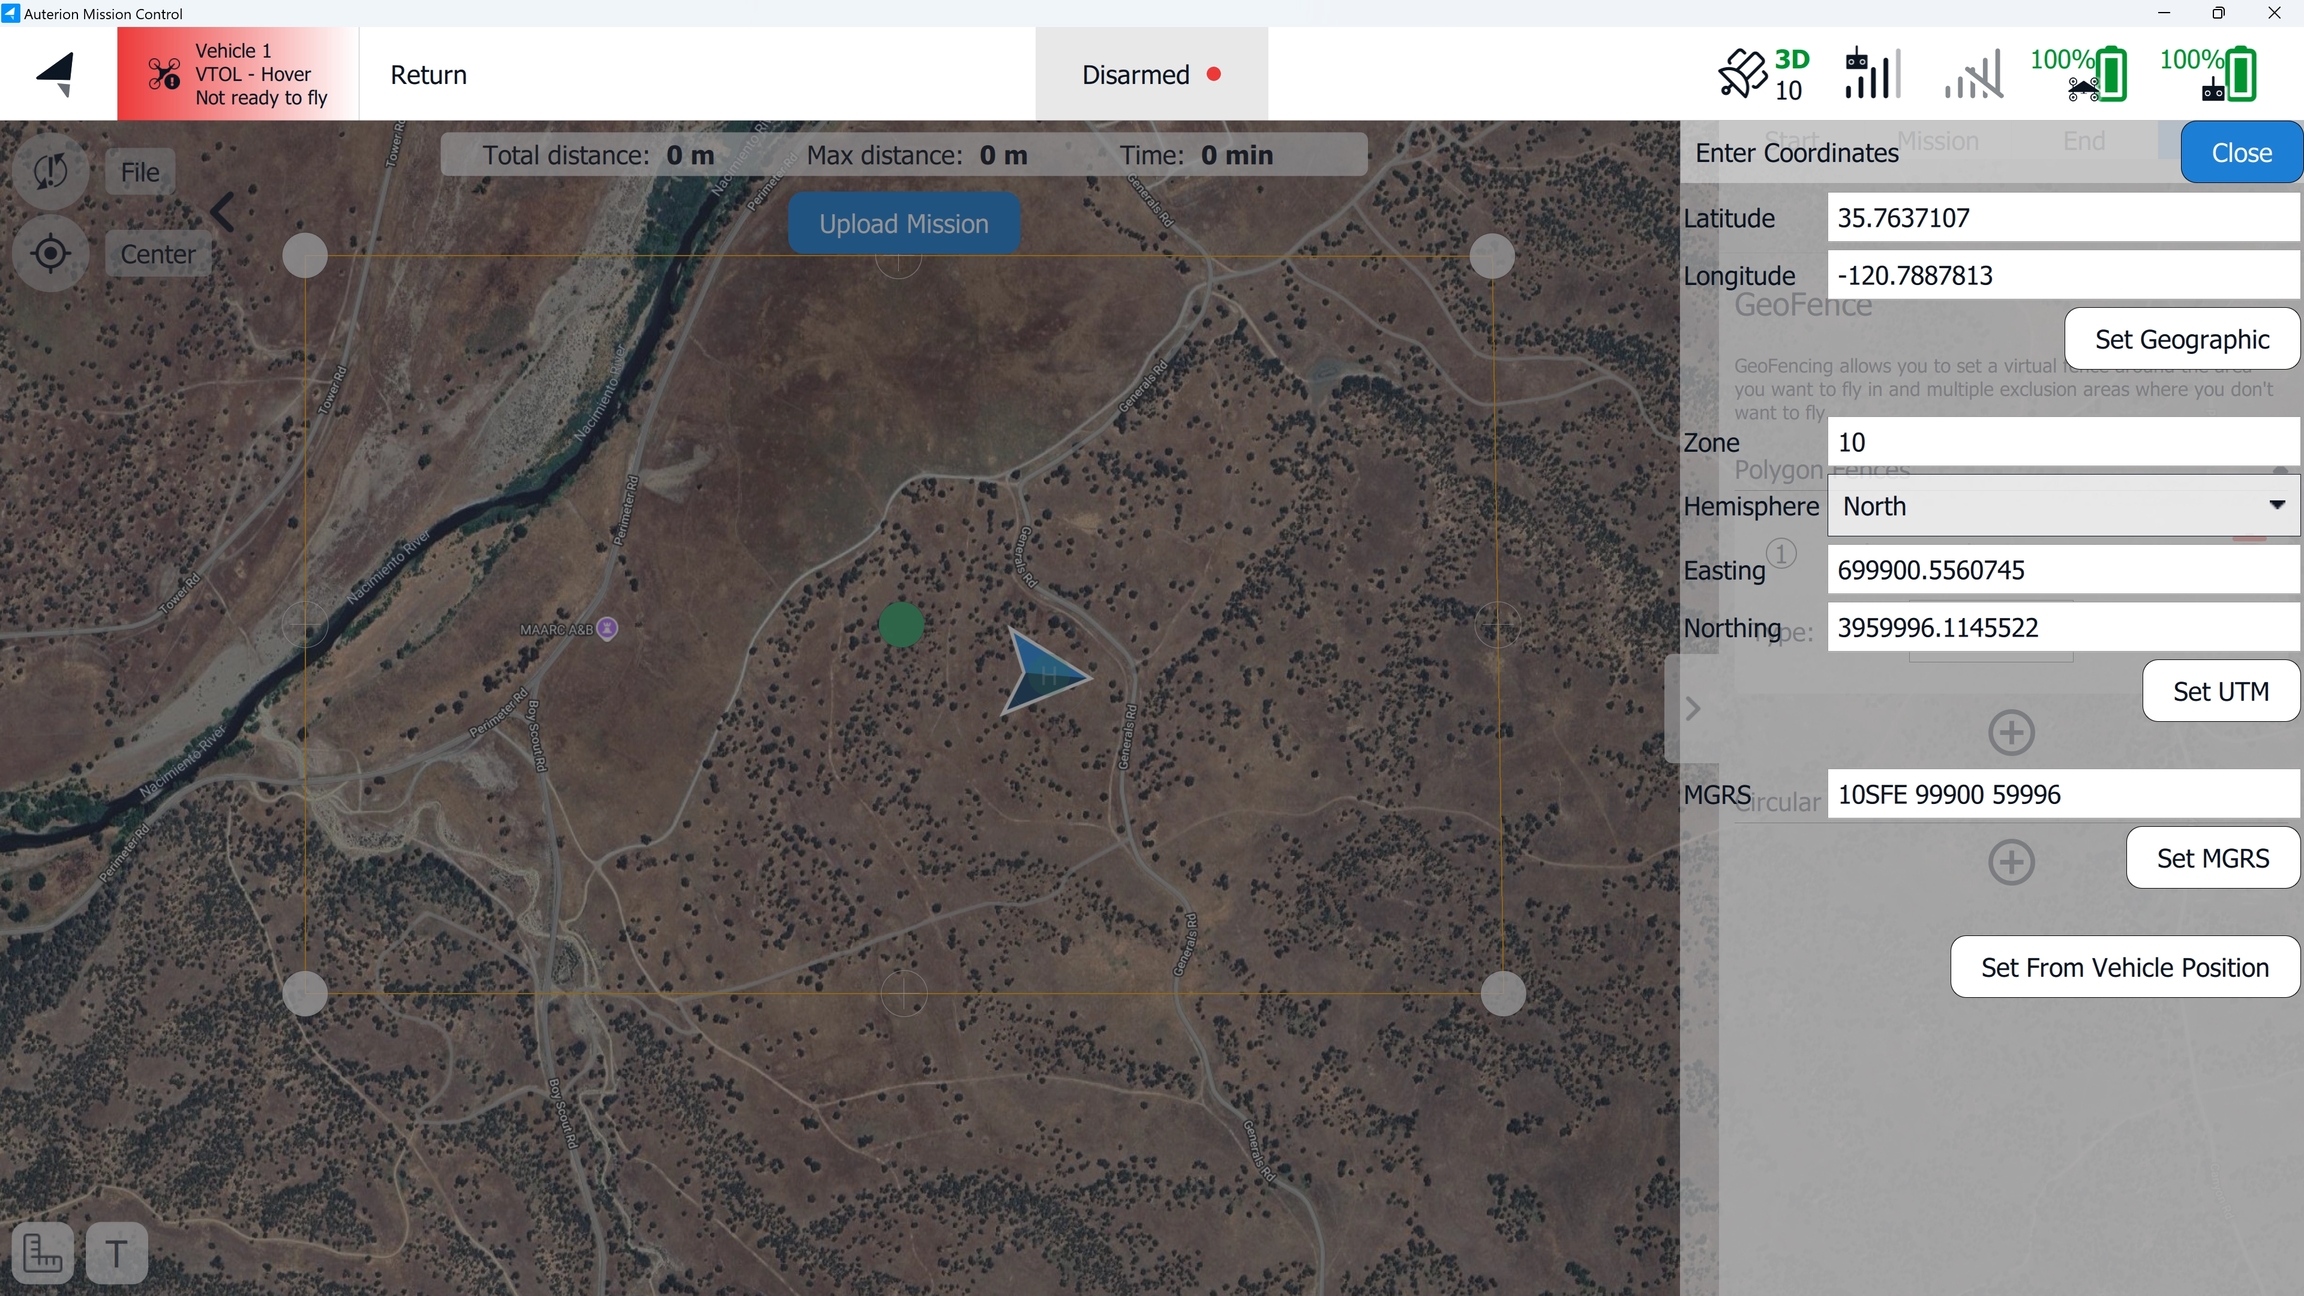Click the target crosshair Center icon
2304x1296 pixels.
[50, 254]
